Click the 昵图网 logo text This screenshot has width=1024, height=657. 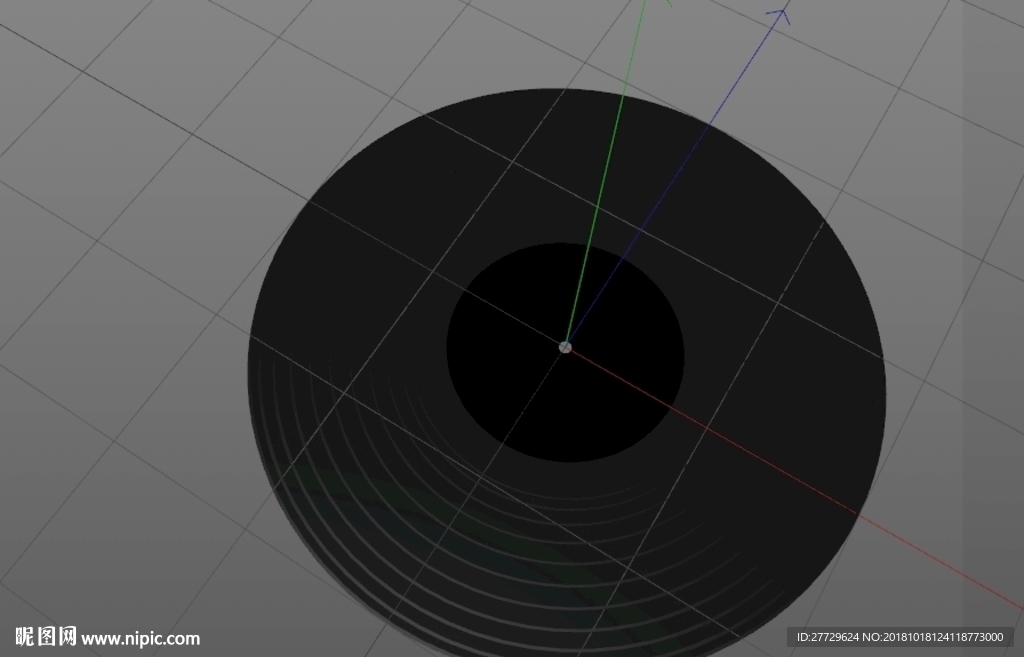tap(46, 636)
